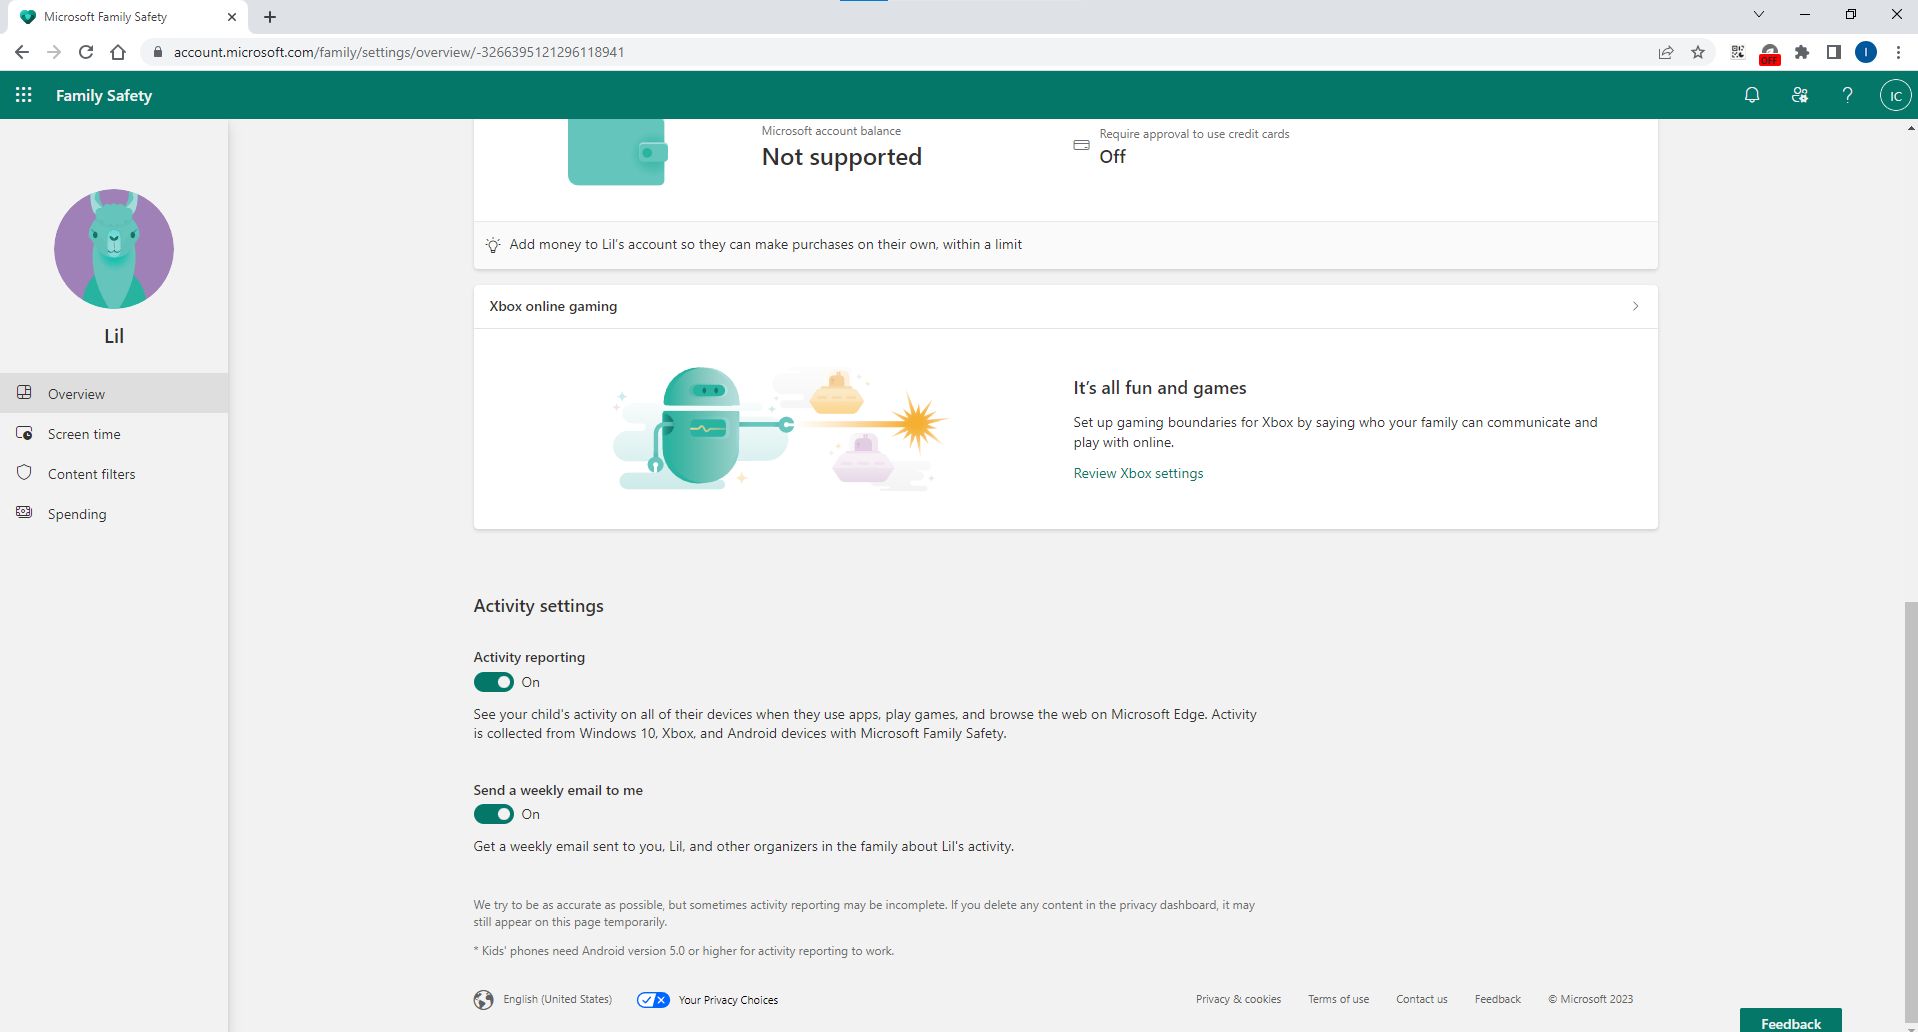The image size is (1918, 1032).
Task: Open the Feedback footer text link
Action: 1497,999
